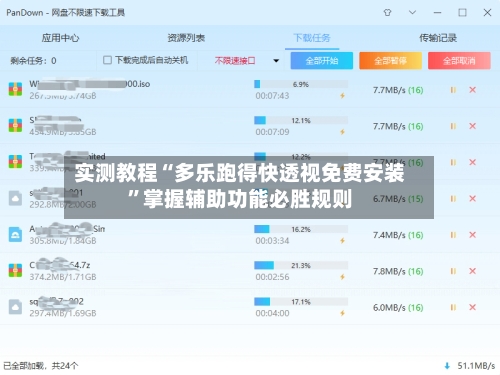The image size is (500, 375).
Task: Click the 全部开始 button
Action: [322, 61]
